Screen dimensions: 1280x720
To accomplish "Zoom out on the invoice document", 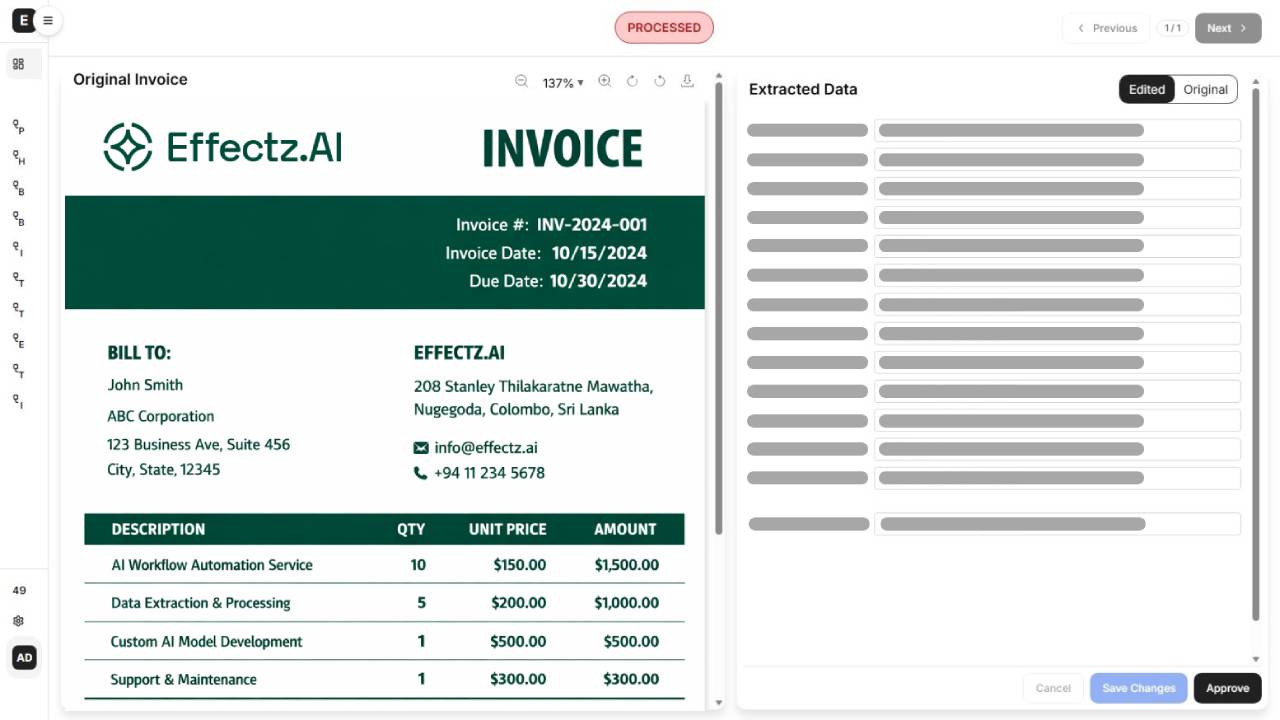I will (521, 82).
